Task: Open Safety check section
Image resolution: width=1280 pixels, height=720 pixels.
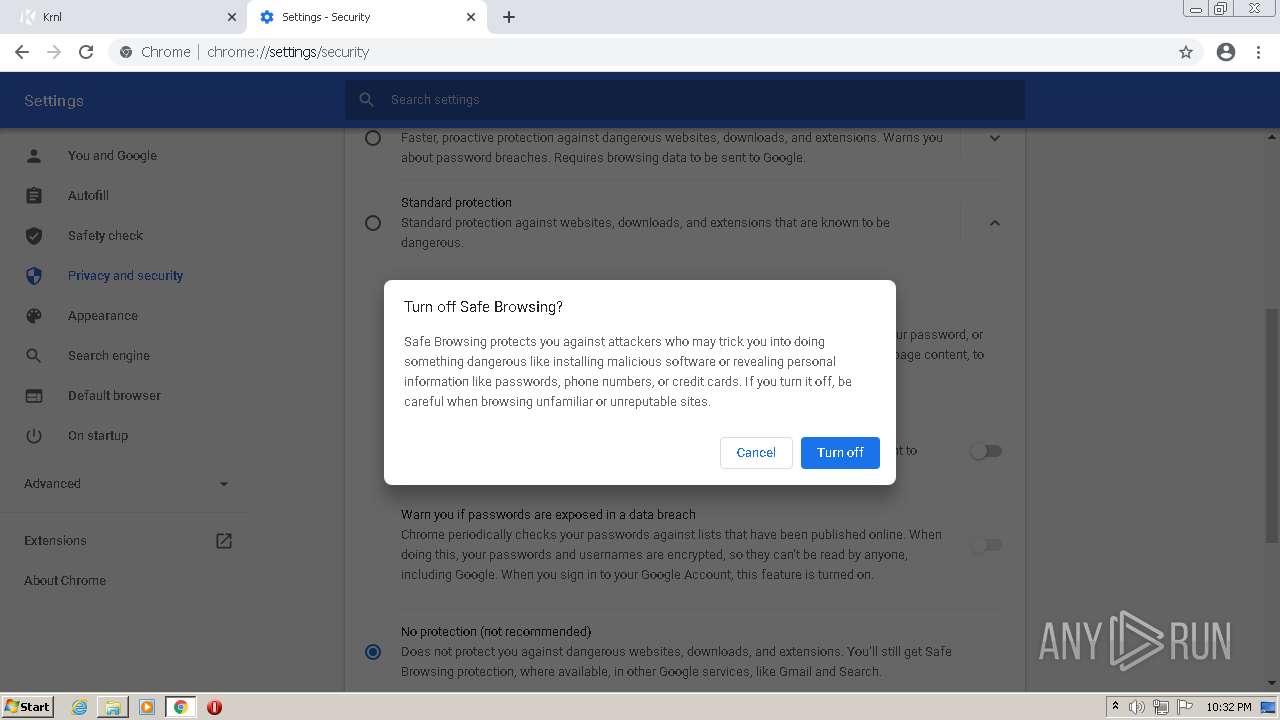Action: click(105, 235)
